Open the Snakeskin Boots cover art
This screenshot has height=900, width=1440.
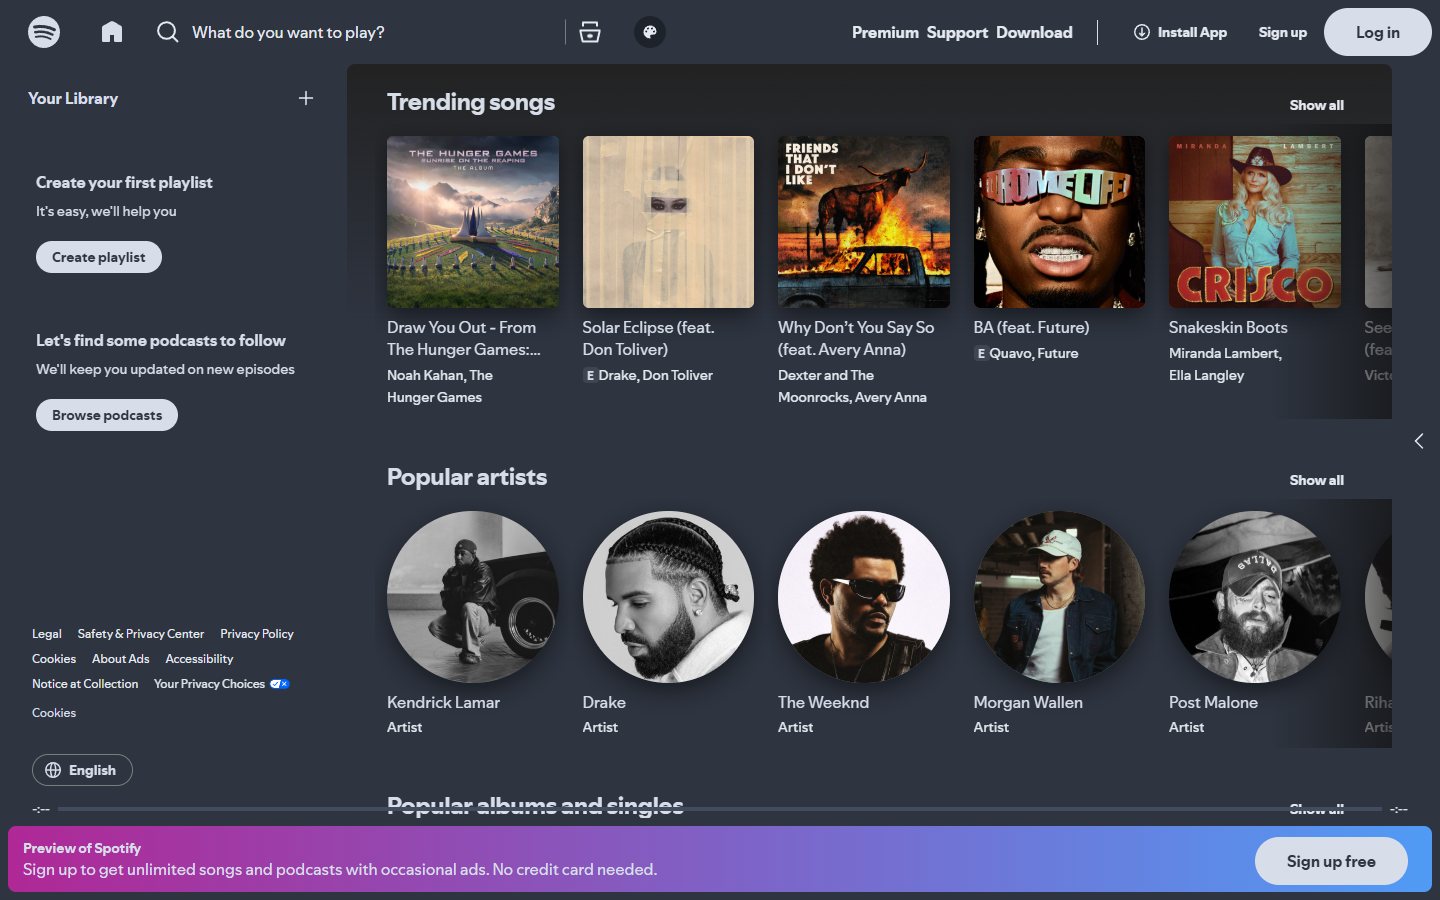tap(1255, 222)
